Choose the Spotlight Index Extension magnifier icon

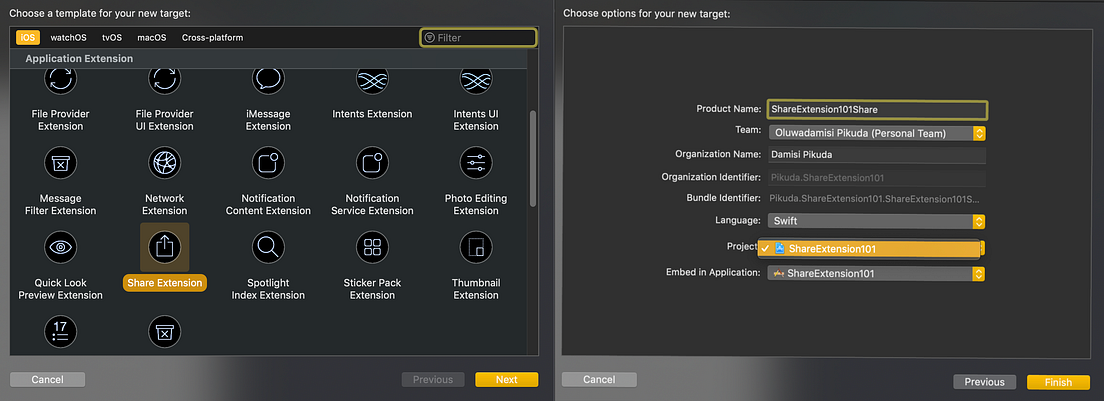tap(268, 248)
